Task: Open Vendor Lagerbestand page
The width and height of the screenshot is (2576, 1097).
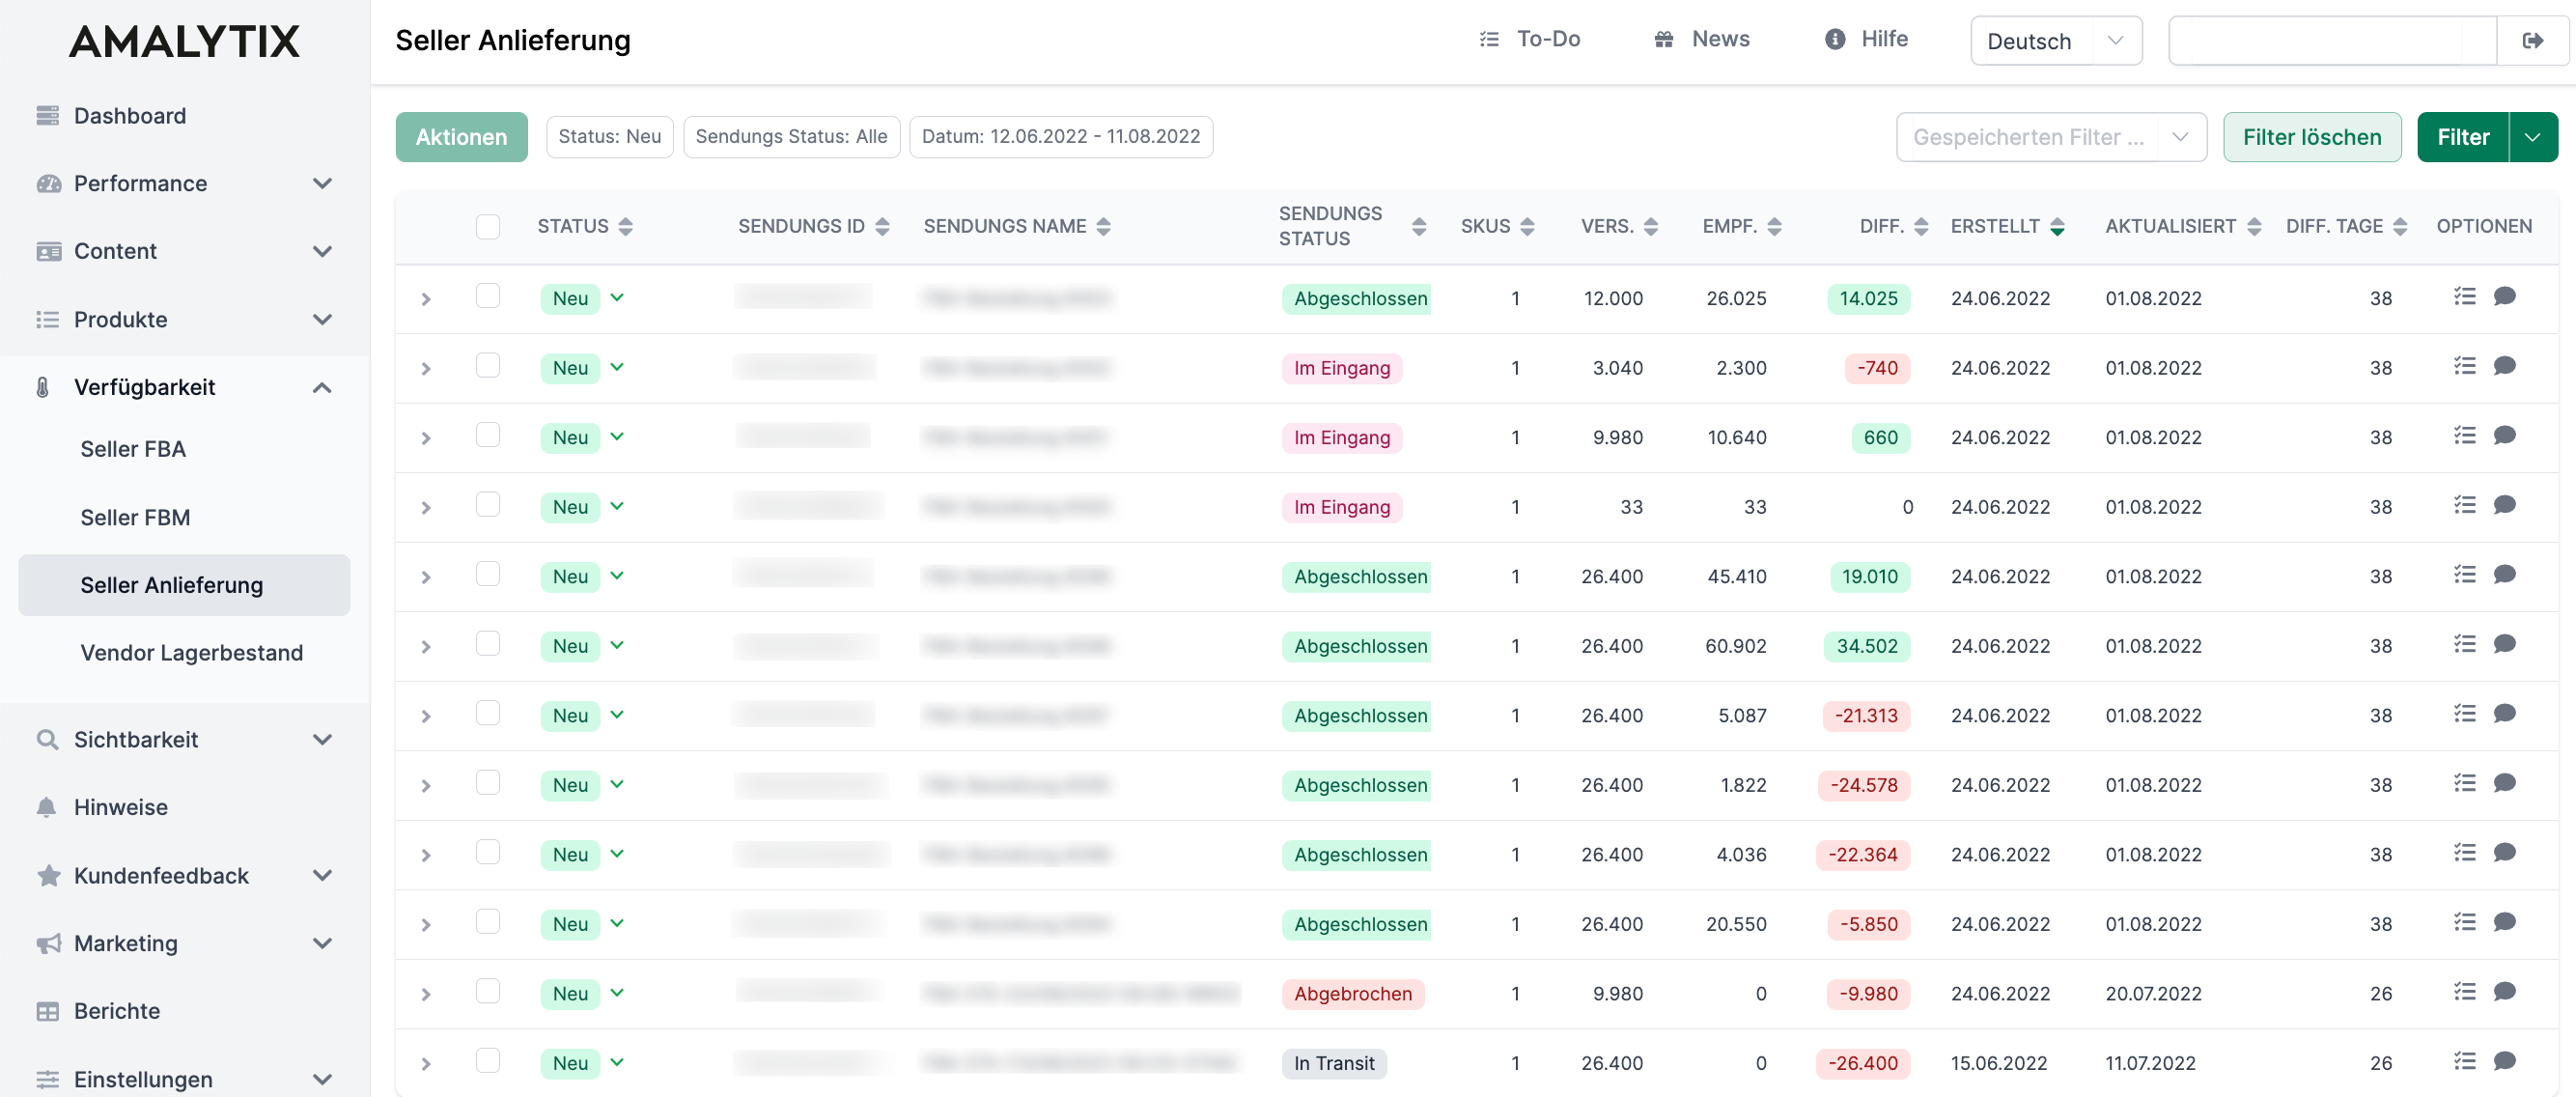Action: point(191,652)
